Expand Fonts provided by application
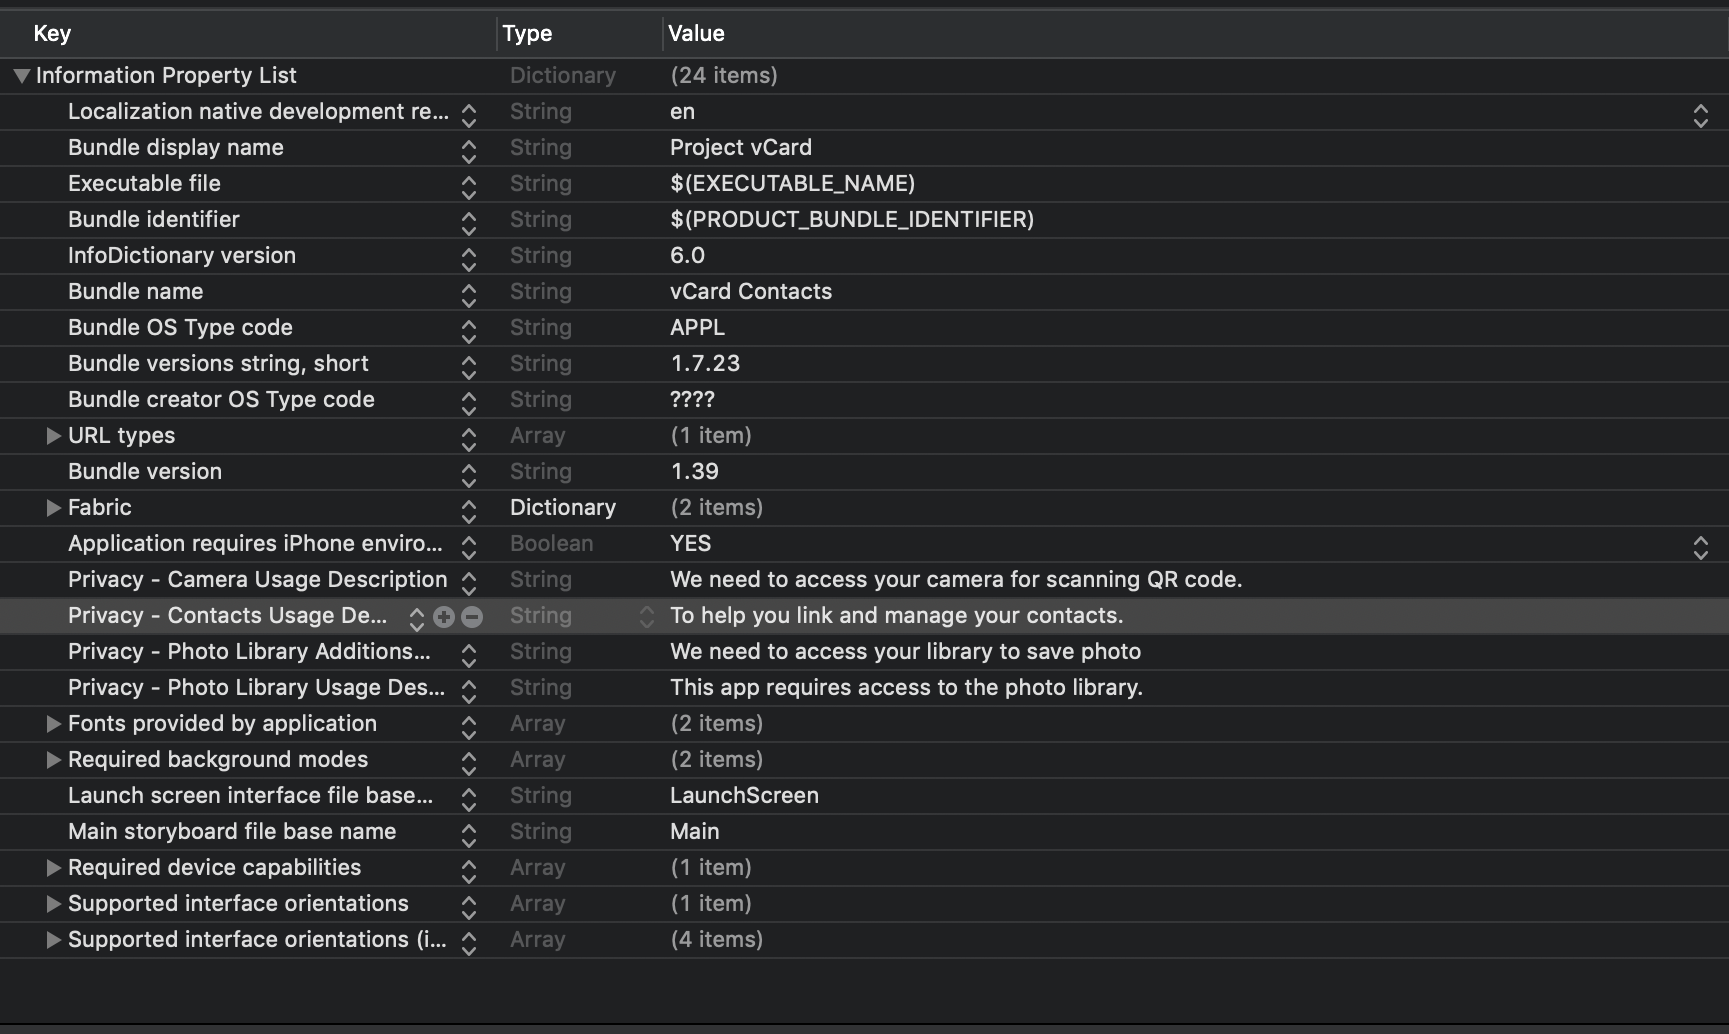The height and width of the screenshot is (1034, 1729). pyautogui.click(x=53, y=724)
